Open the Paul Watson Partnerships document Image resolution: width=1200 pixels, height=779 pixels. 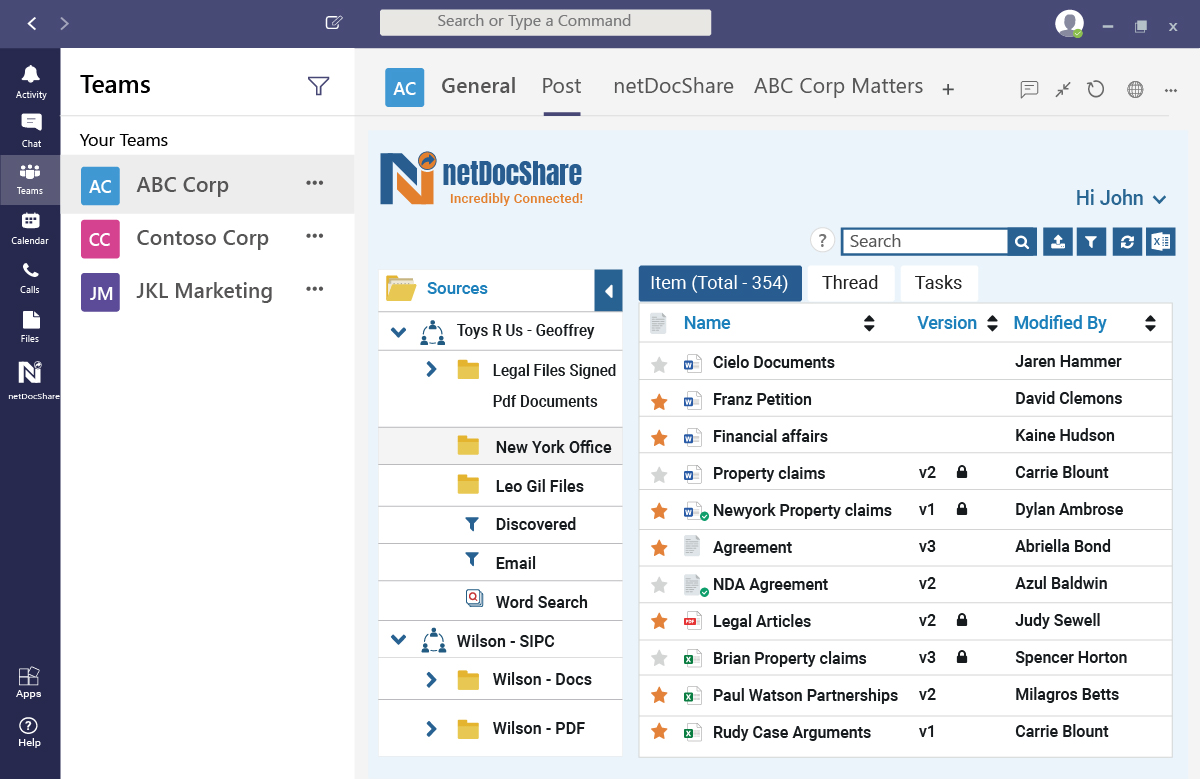pyautogui.click(x=805, y=695)
